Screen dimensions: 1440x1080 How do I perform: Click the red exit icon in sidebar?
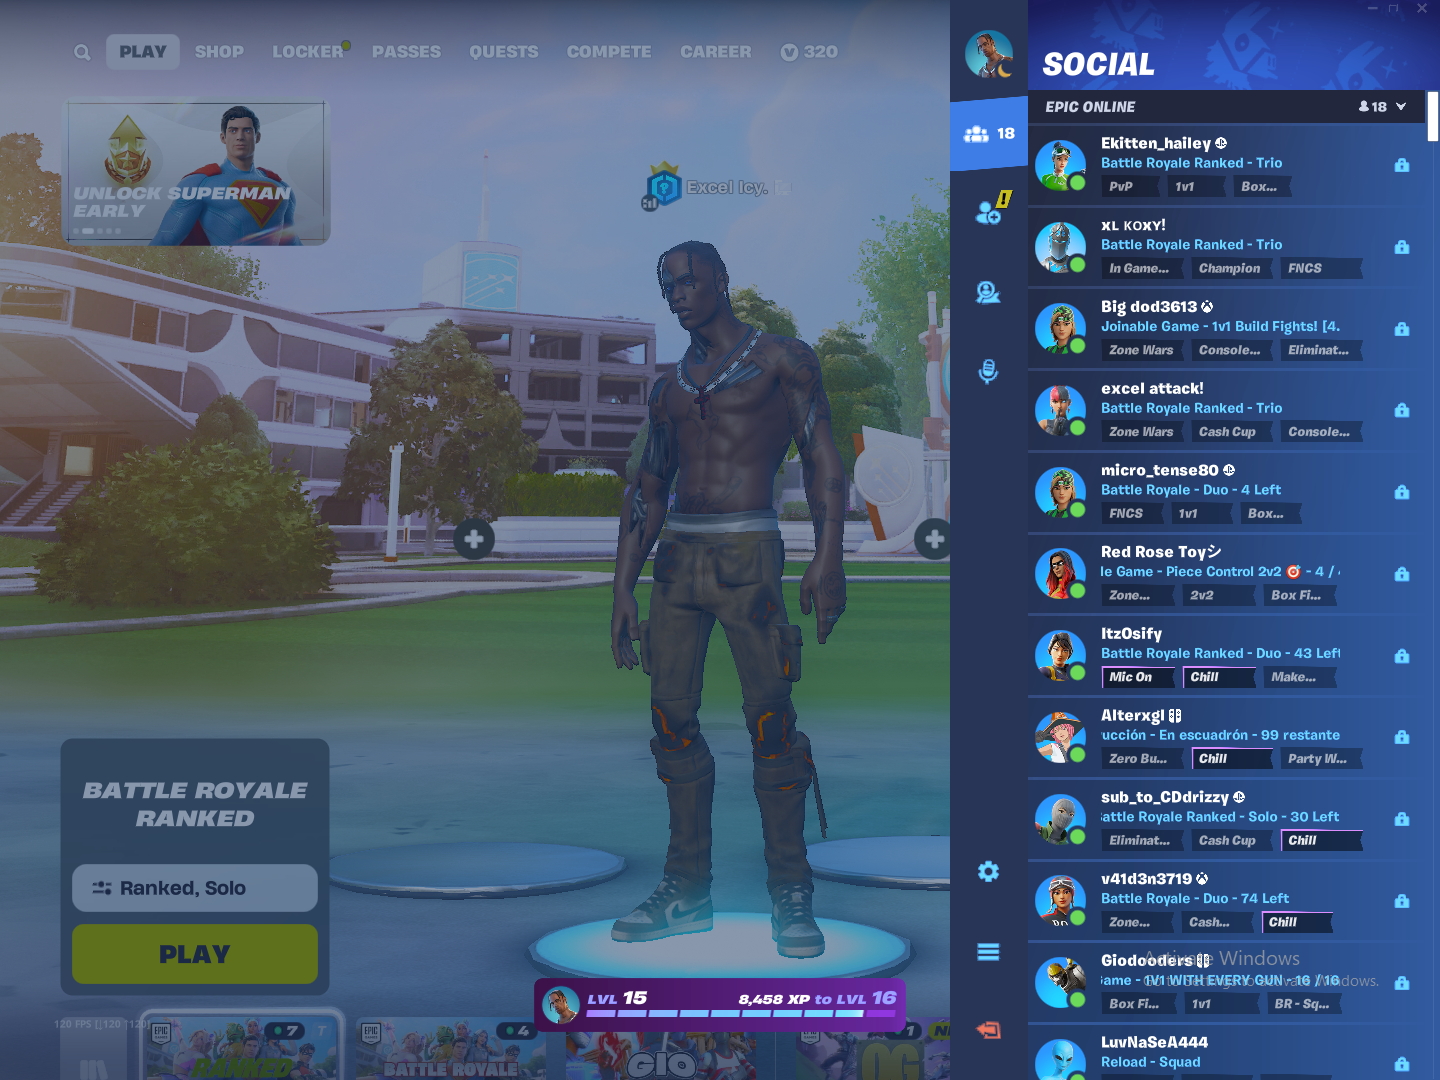(x=988, y=1030)
